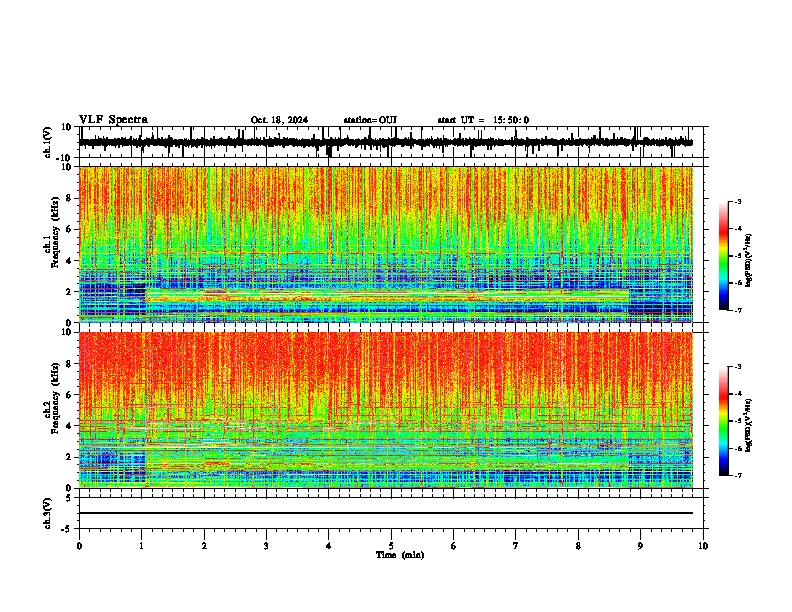Click the "6" tick on ch.2 frequency axis
The height and width of the screenshot is (612, 792).
(69, 395)
